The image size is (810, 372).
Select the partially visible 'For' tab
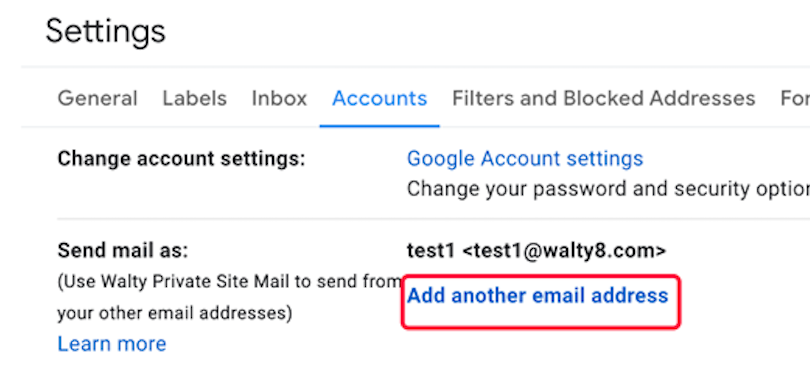(795, 98)
